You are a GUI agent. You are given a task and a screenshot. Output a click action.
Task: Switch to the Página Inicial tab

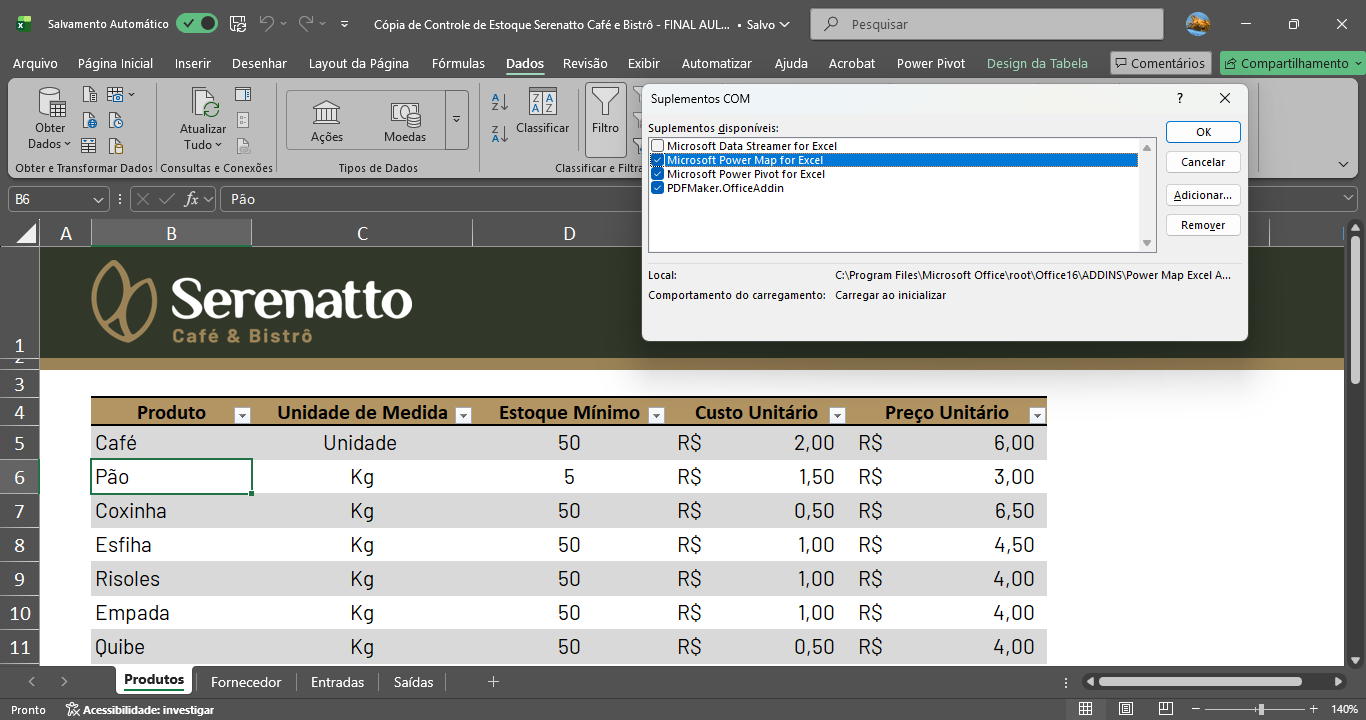(x=116, y=63)
